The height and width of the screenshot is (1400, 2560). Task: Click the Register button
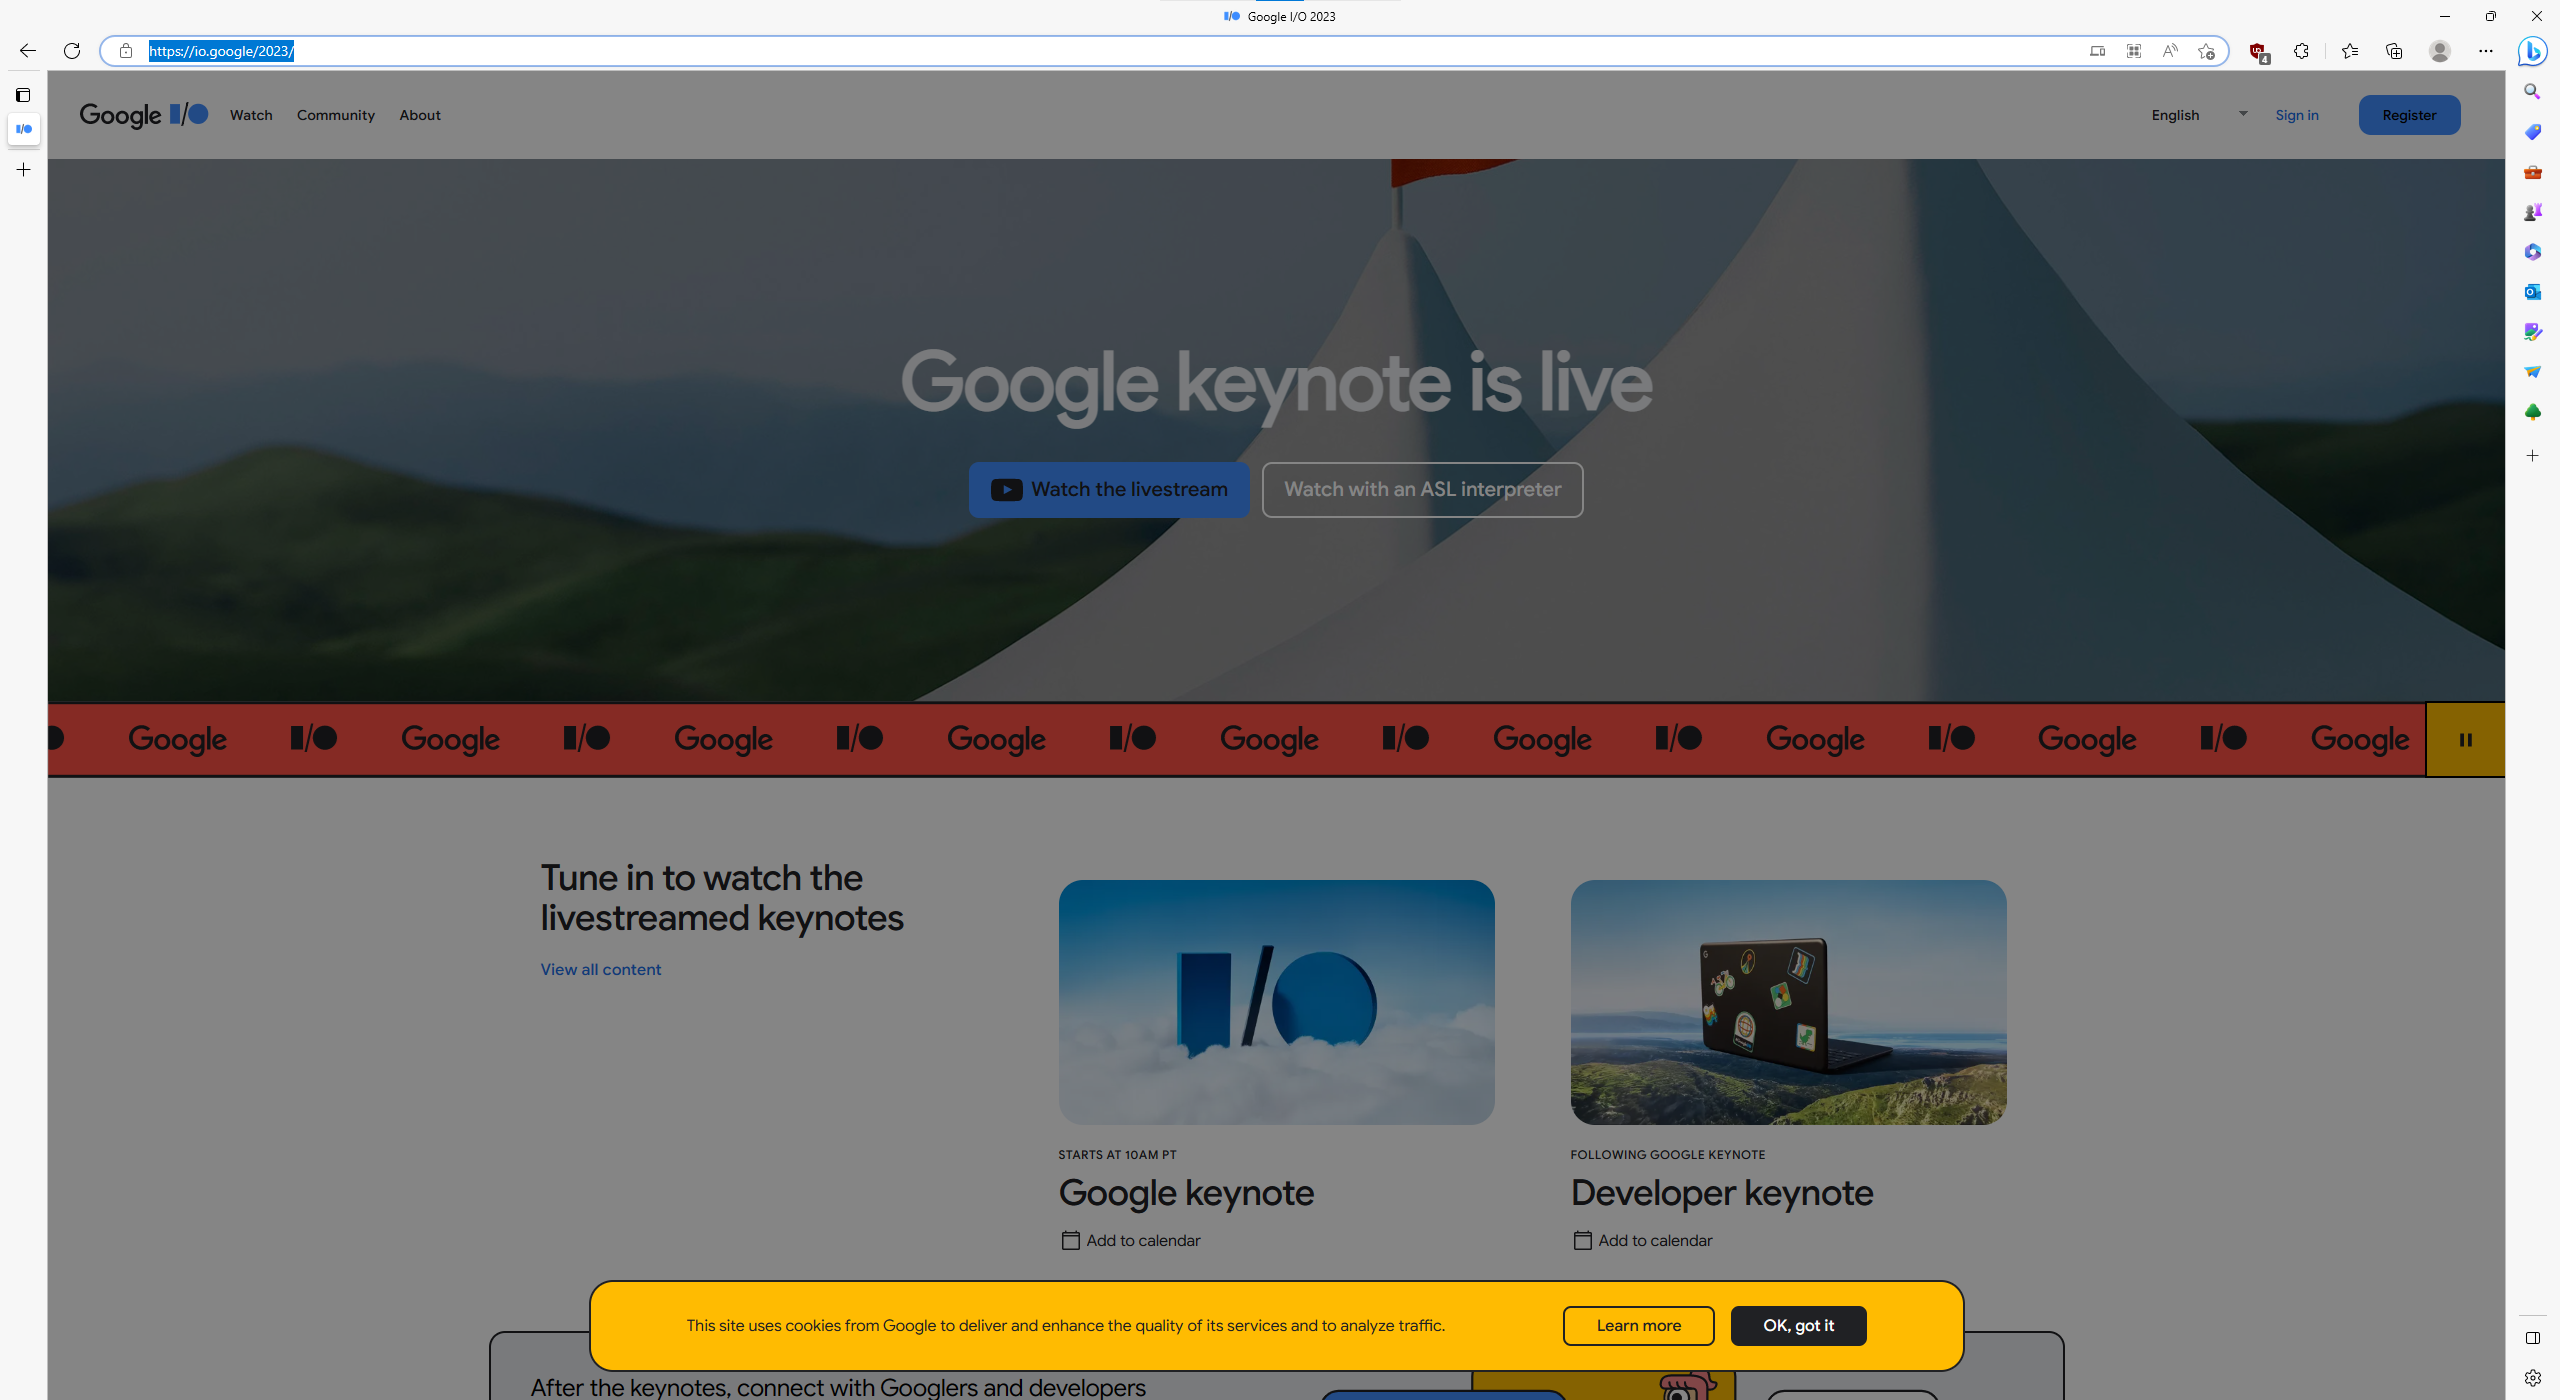pyautogui.click(x=2410, y=115)
